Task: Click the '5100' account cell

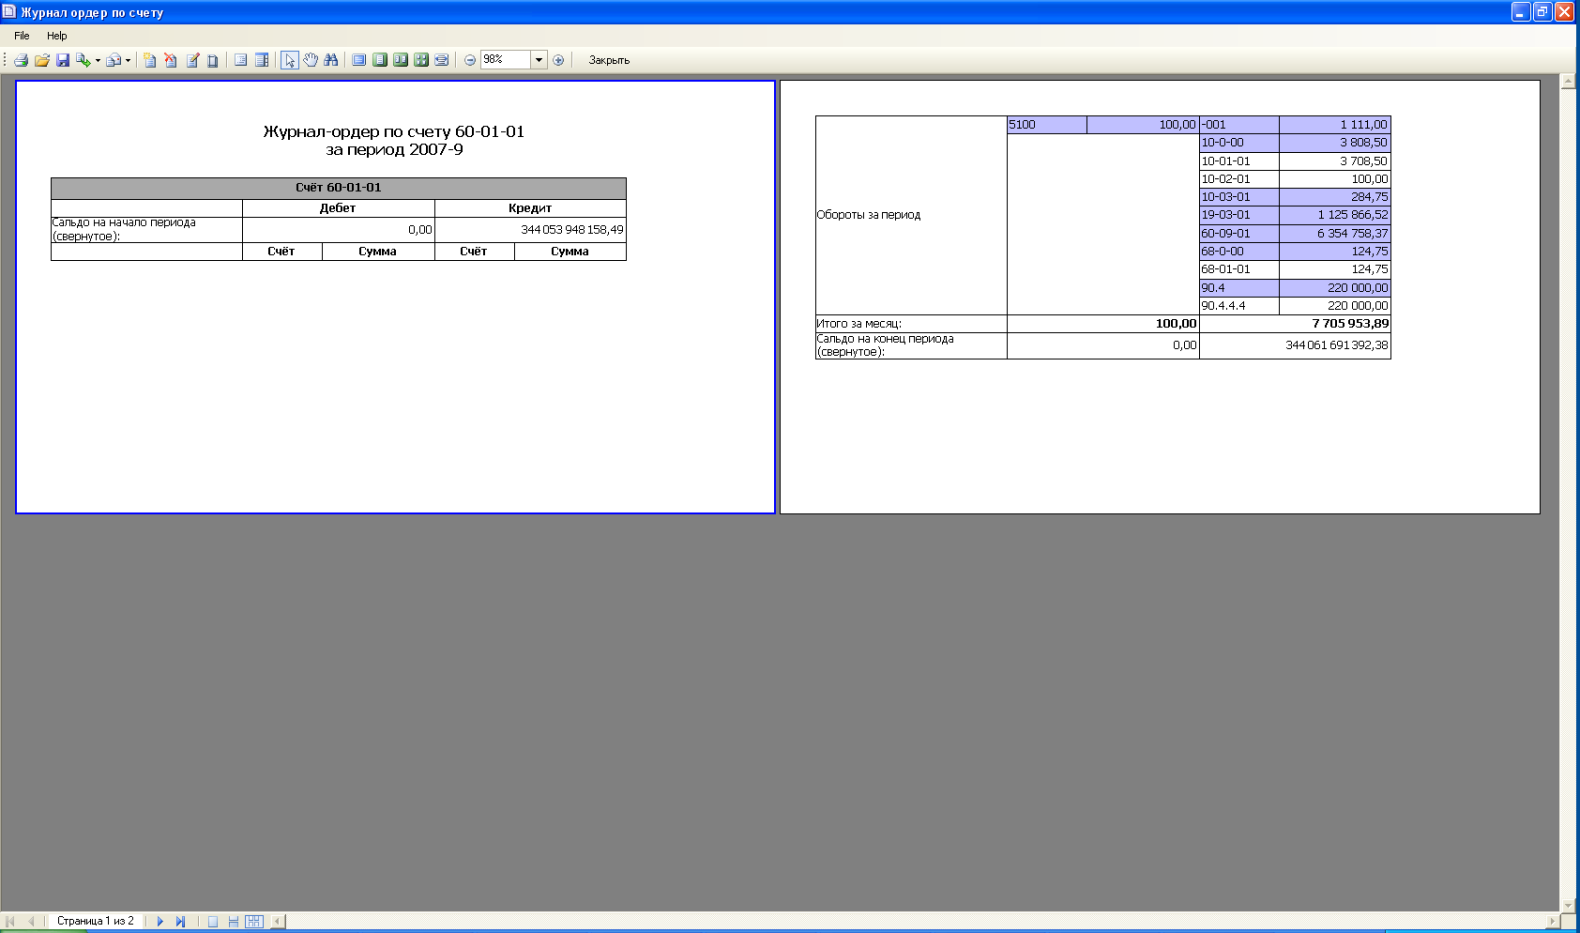Action: (x=1047, y=125)
